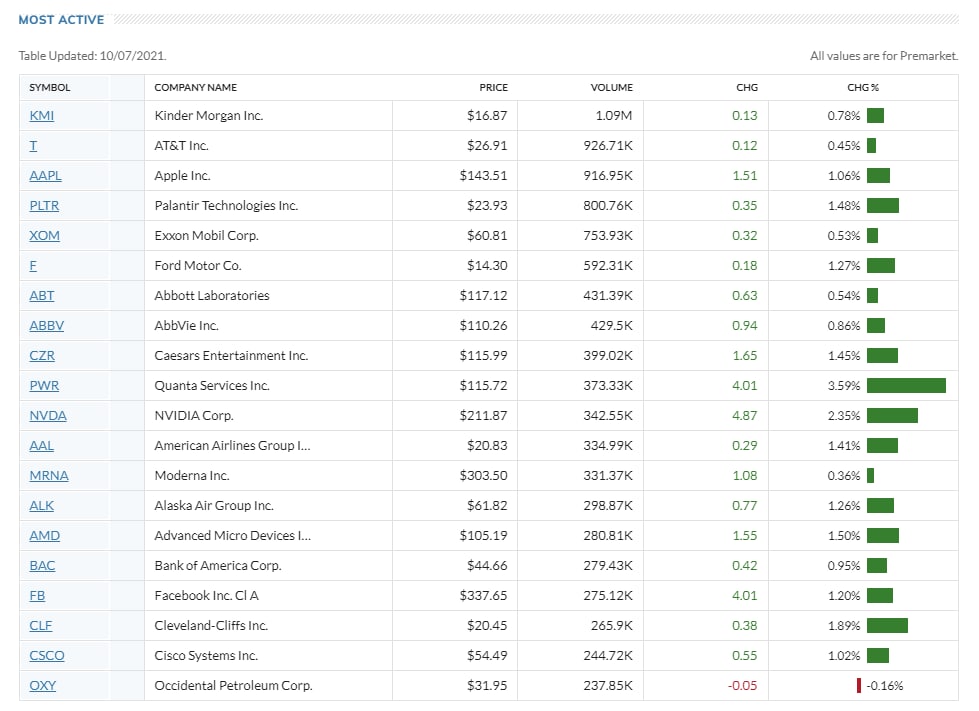Screen dimensions: 979x711
Task: Click the Premarket values note
Action: point(883,56)
